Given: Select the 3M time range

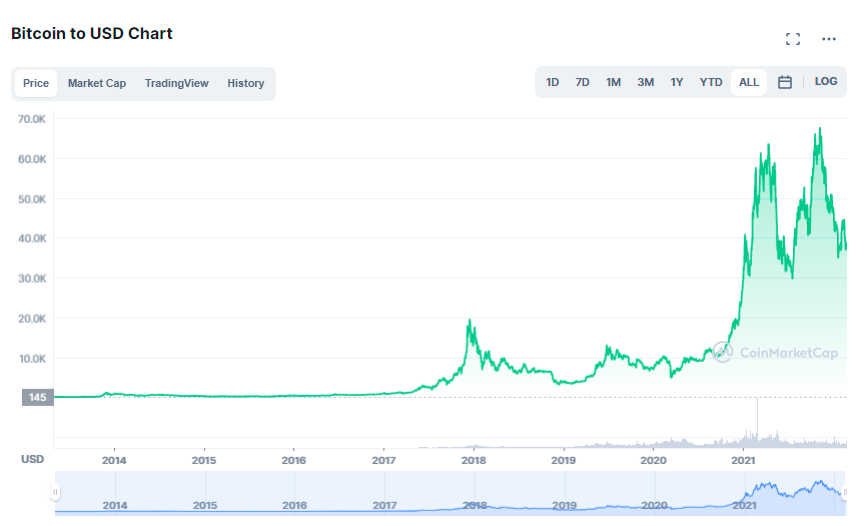Looking at the screenshot, I should pyautogui.click(x=645, y=82).
